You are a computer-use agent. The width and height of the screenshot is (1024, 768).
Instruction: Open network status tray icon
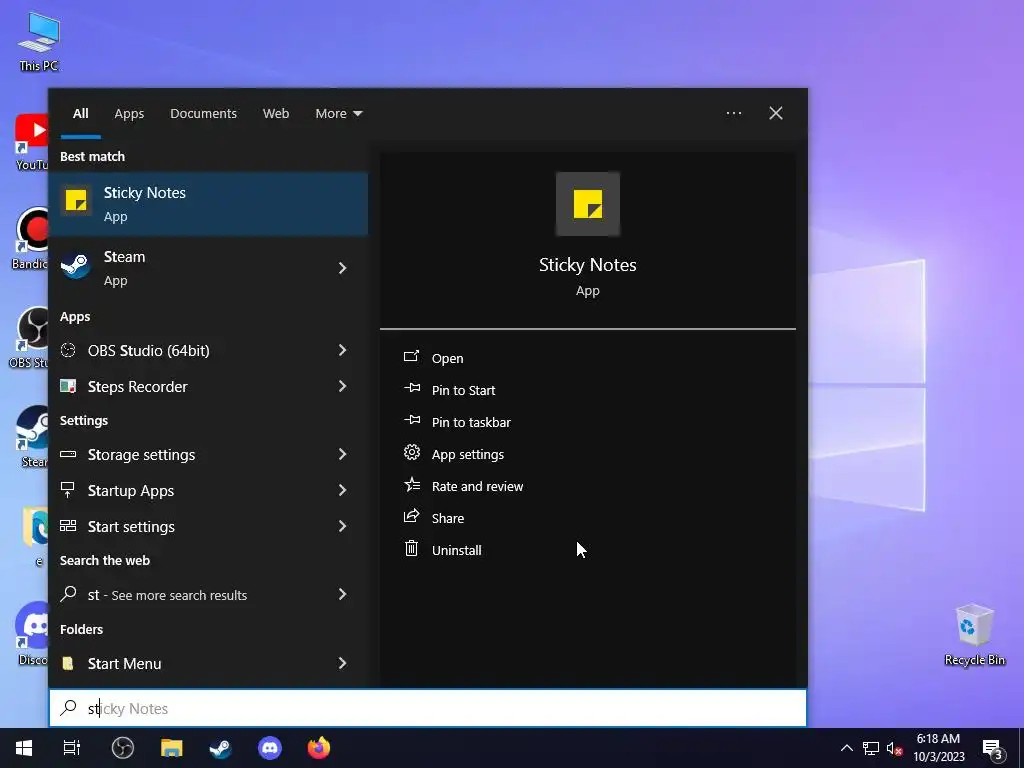871,748
